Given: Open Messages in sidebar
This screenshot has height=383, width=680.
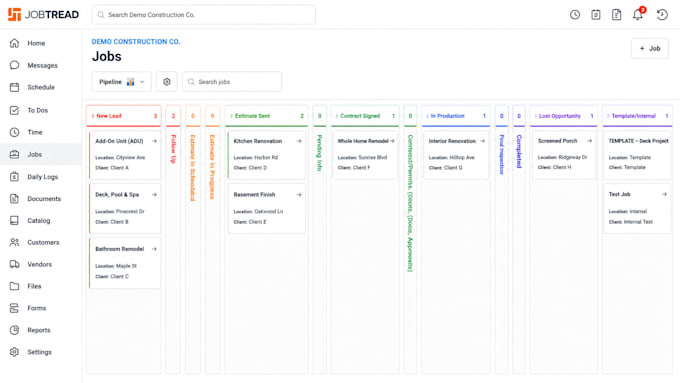Looking at the screenshot, I should click(41, 65).
